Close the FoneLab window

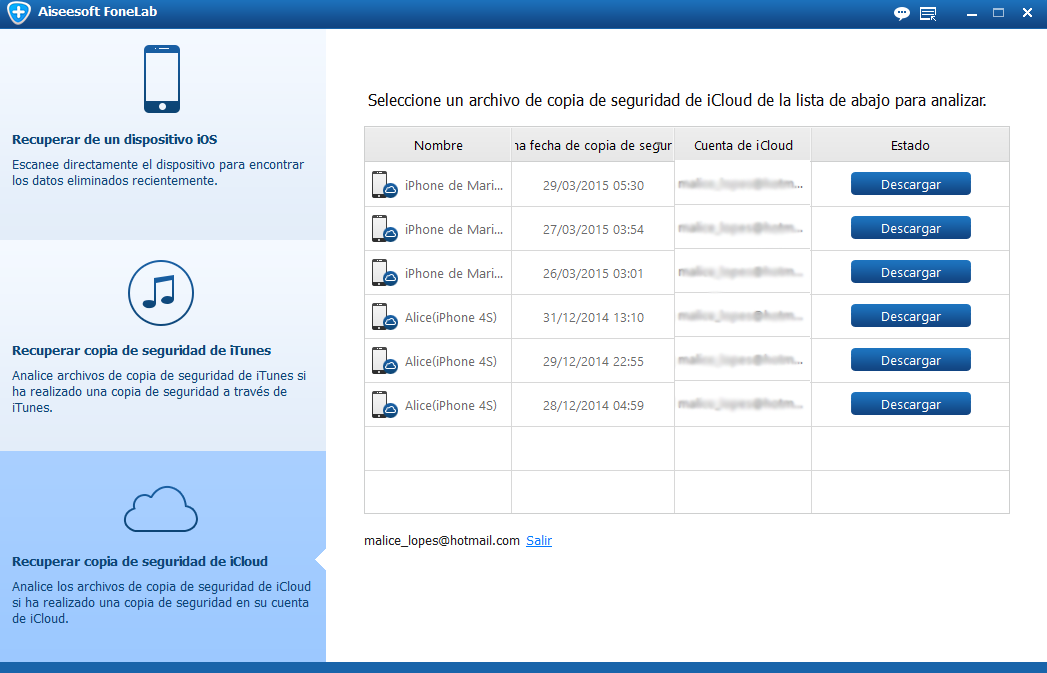coord(1027,13)
